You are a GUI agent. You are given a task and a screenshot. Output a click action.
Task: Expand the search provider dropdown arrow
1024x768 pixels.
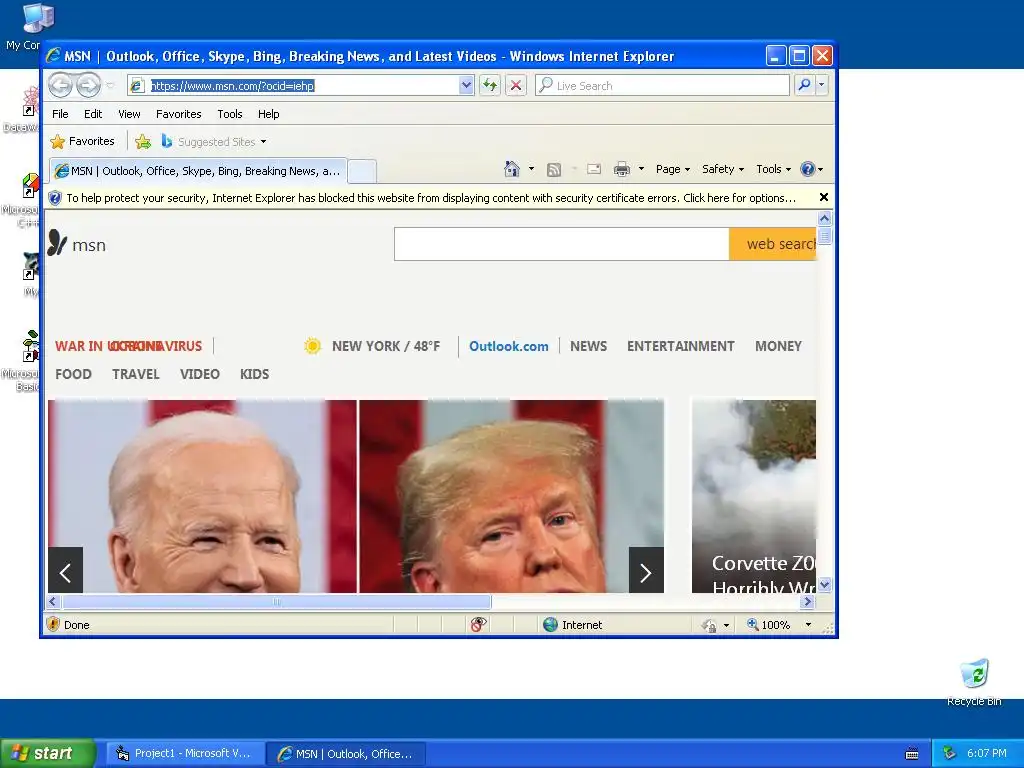click(822, 85)
